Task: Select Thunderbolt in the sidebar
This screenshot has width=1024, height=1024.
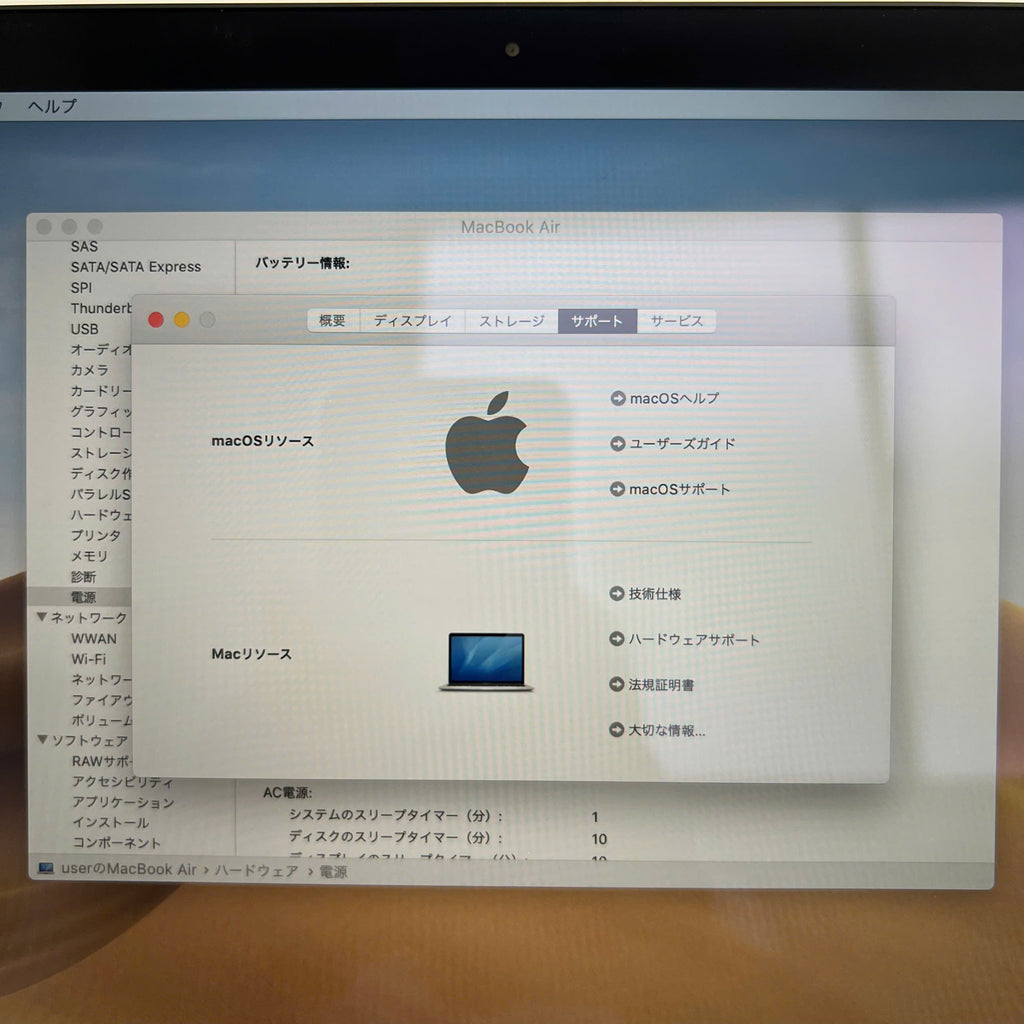Action: (101, 308)
